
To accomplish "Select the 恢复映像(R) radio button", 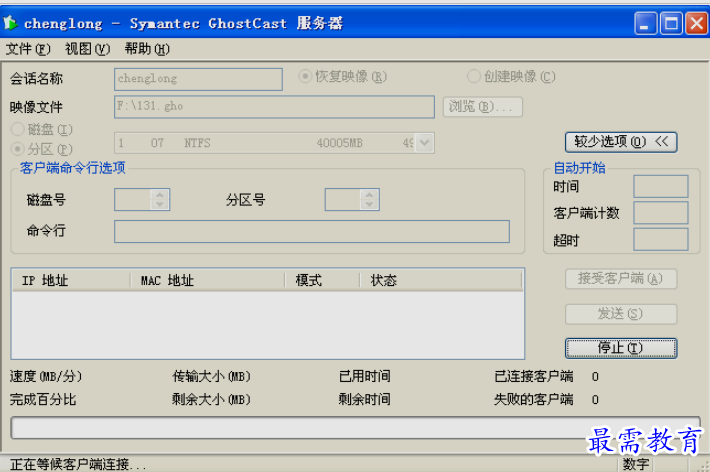I will click(x=343, y=77).
